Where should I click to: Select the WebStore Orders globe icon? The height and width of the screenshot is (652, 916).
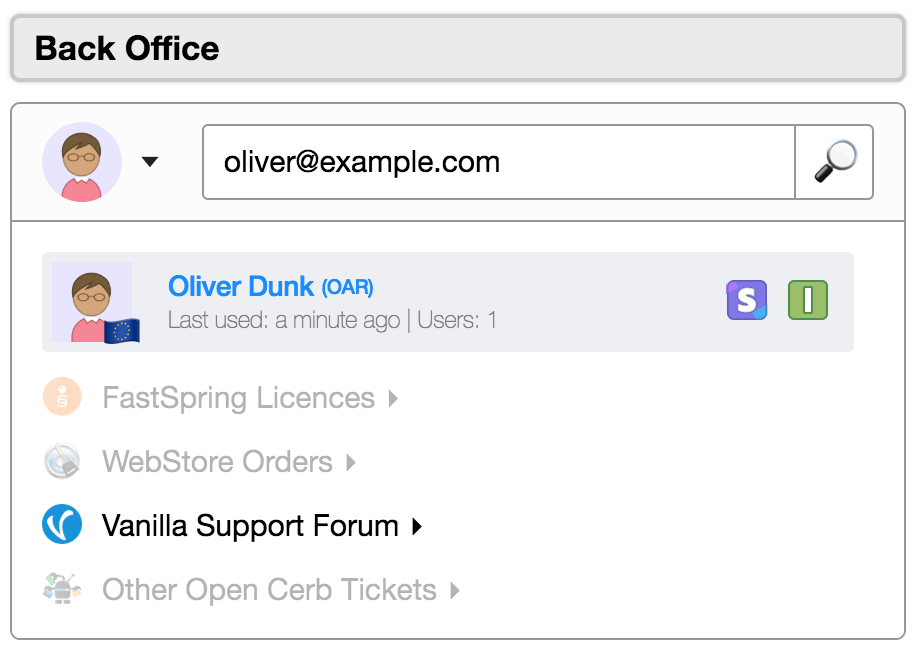tap(62, 461)
